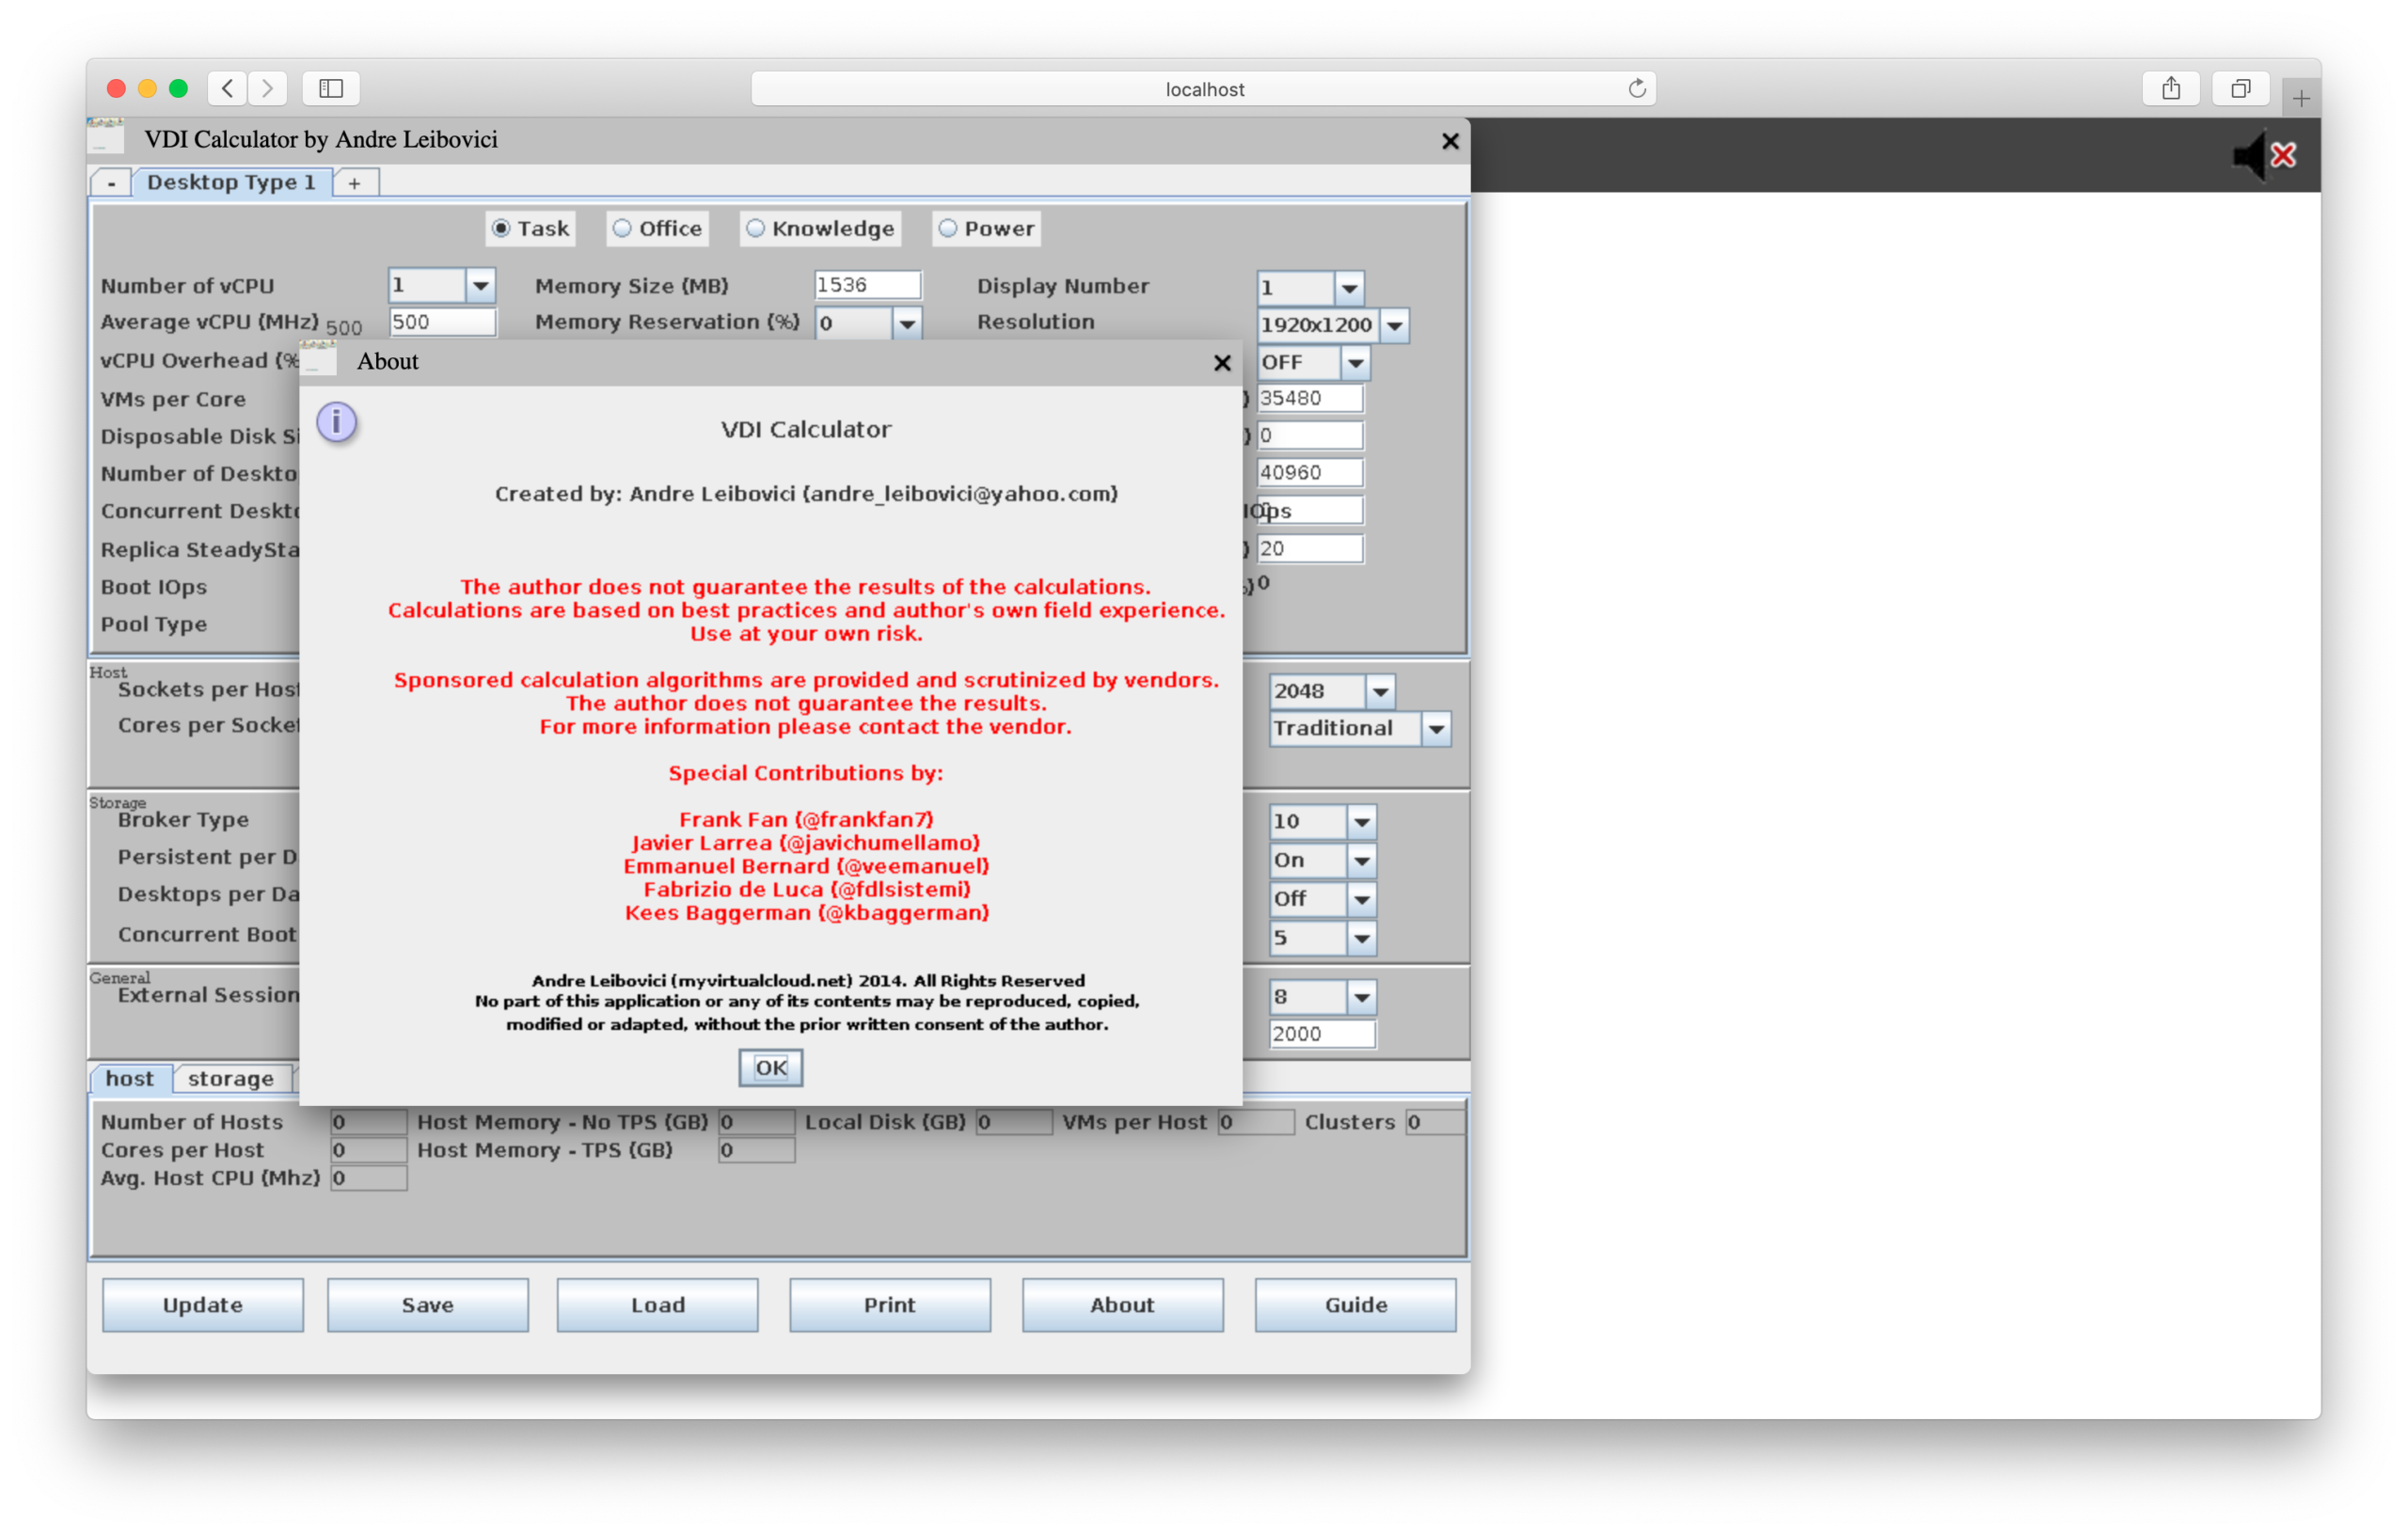This screenshot has width=2408, height=1534.
Task: Click the Clusters result field
Action: [x=1436, y=1122]
